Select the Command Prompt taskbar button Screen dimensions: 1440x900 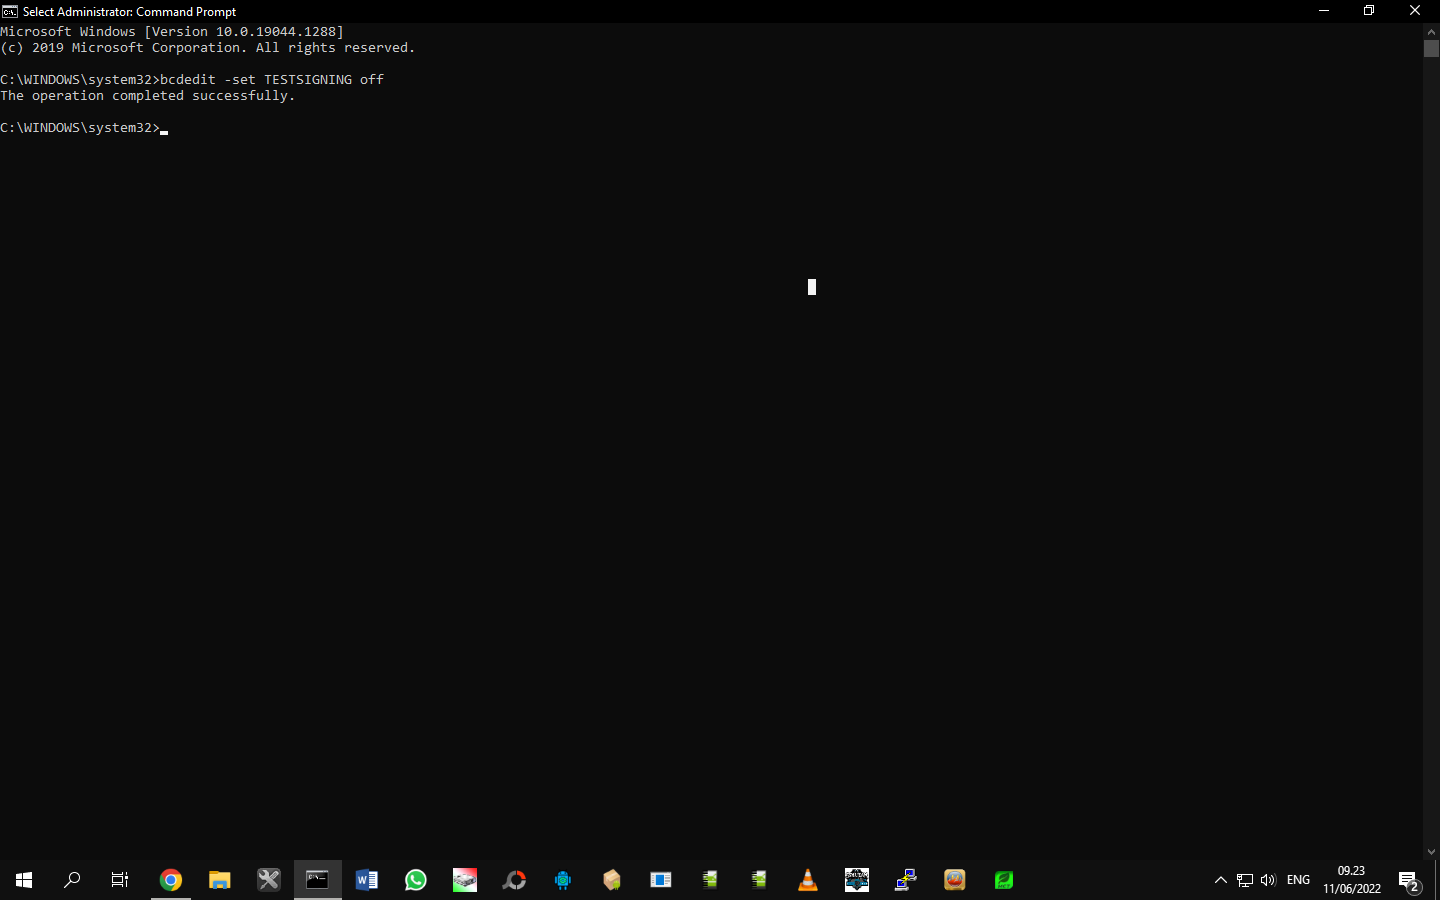(318, 880)
